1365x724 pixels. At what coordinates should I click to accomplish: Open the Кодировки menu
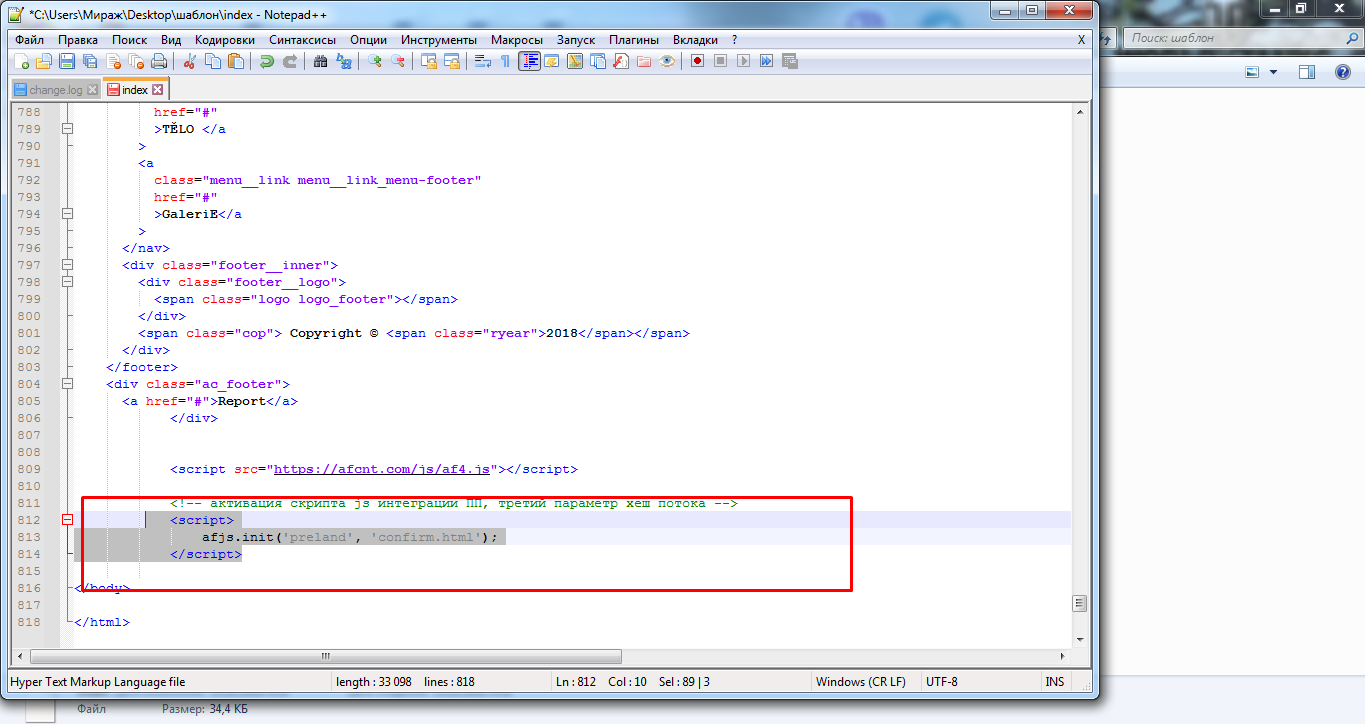225,40
